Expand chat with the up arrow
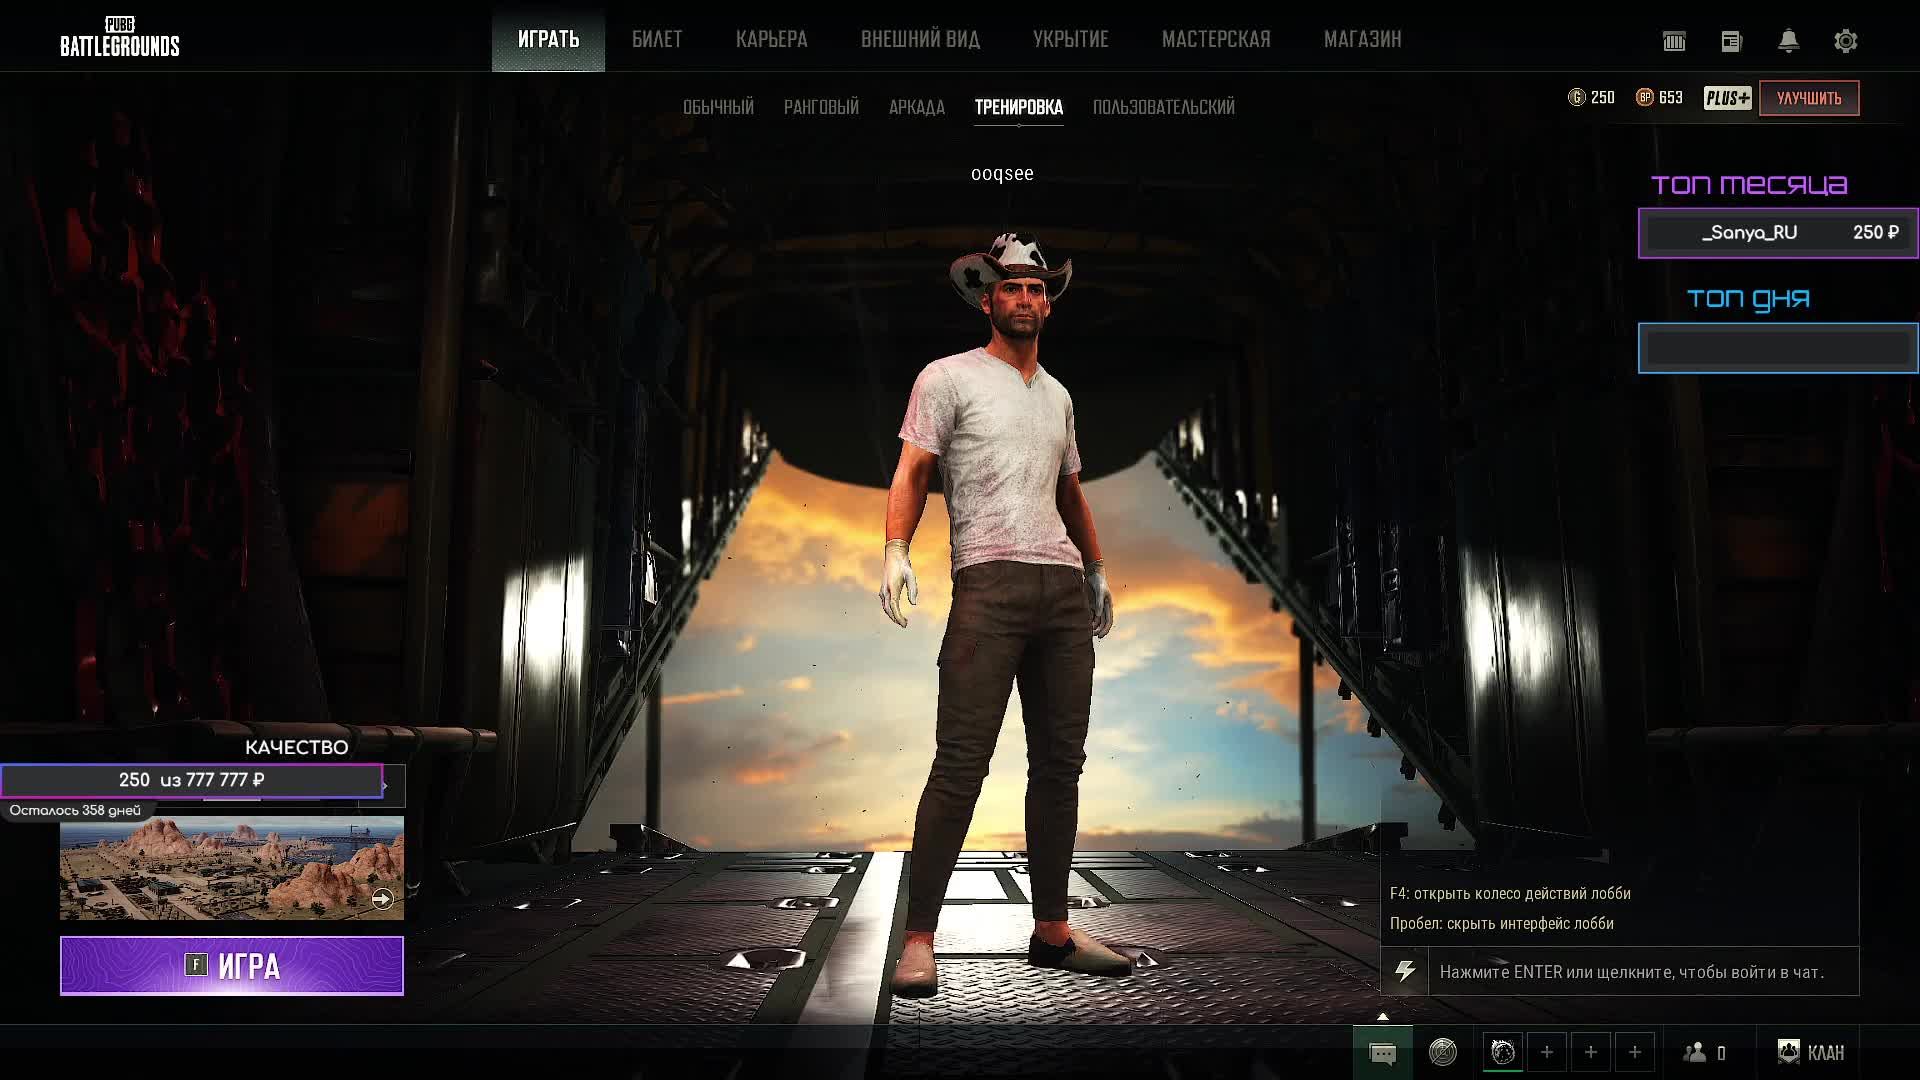The height and width of the screenshot is (1080, 1920). tap(1383, 1016)
